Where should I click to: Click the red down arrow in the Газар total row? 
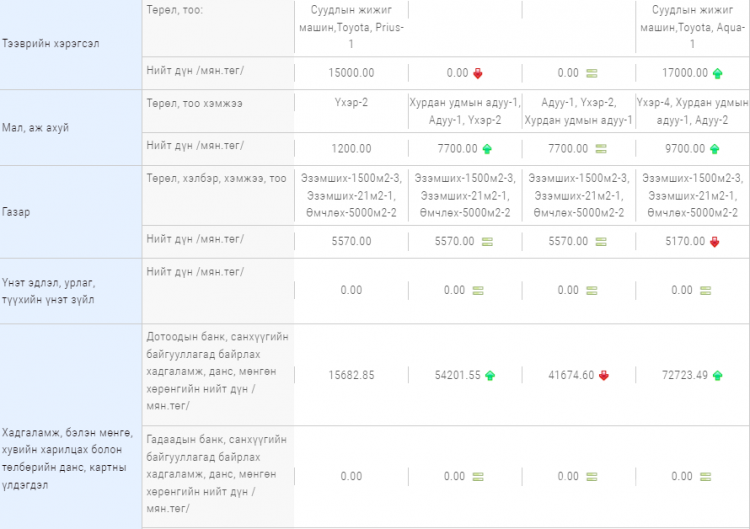[714, 241]
